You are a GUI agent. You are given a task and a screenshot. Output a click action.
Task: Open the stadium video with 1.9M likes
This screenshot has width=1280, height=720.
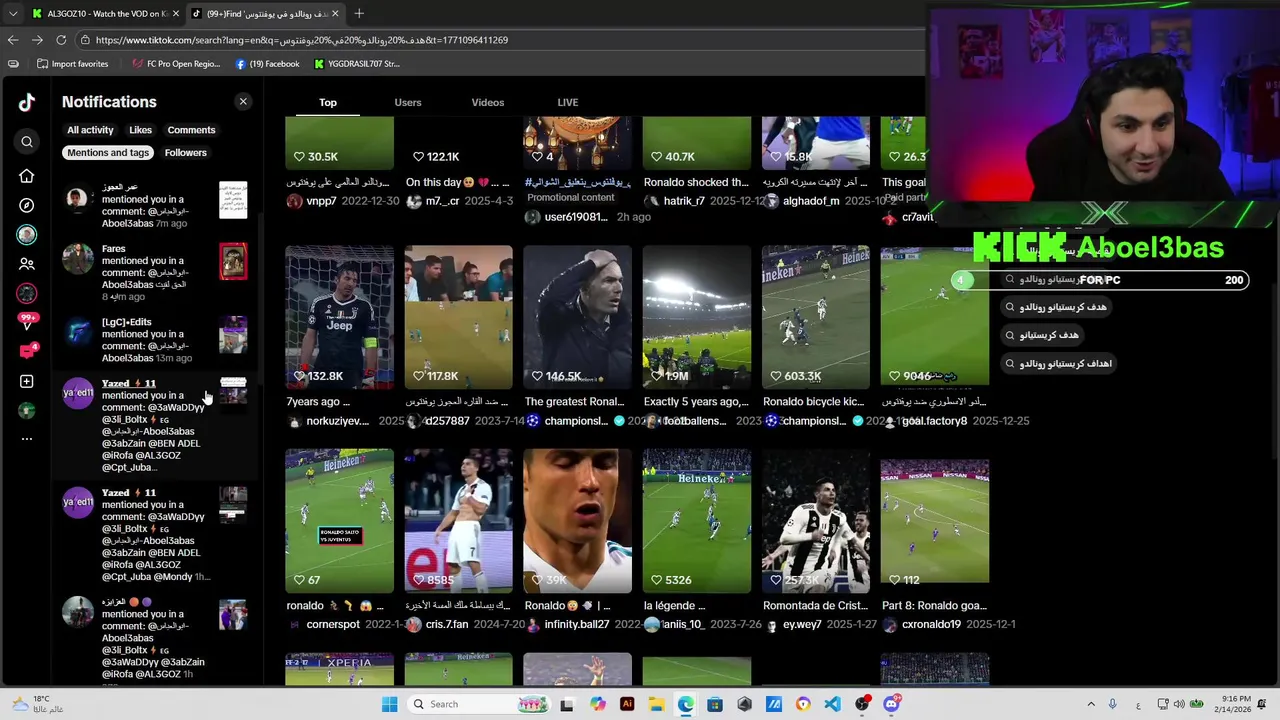click(696, 317)
